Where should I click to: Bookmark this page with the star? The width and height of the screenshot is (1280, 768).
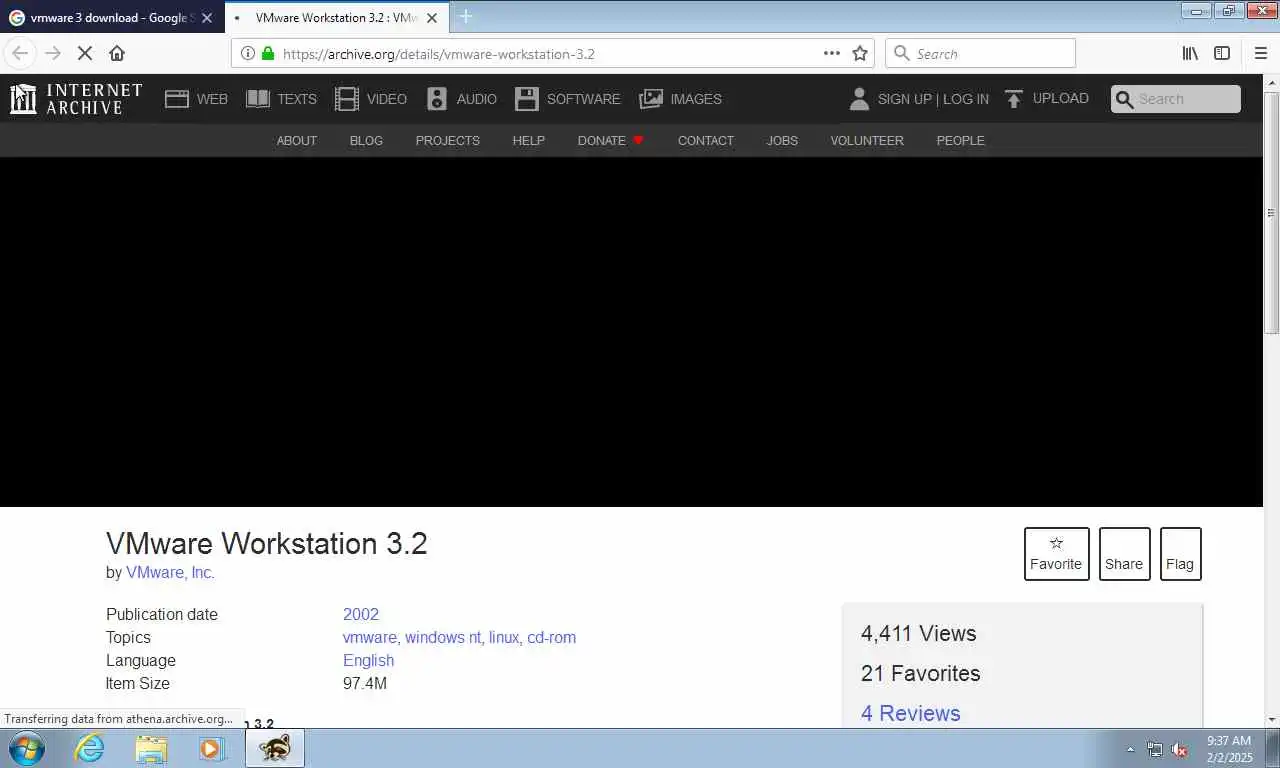[860, 54]
